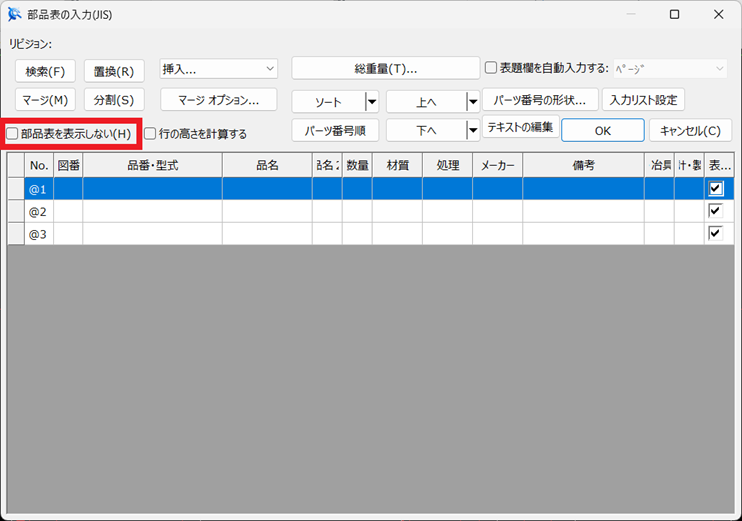Click the 上へ move up button
This screenshot has width=742, height=521.
point(426,102)
